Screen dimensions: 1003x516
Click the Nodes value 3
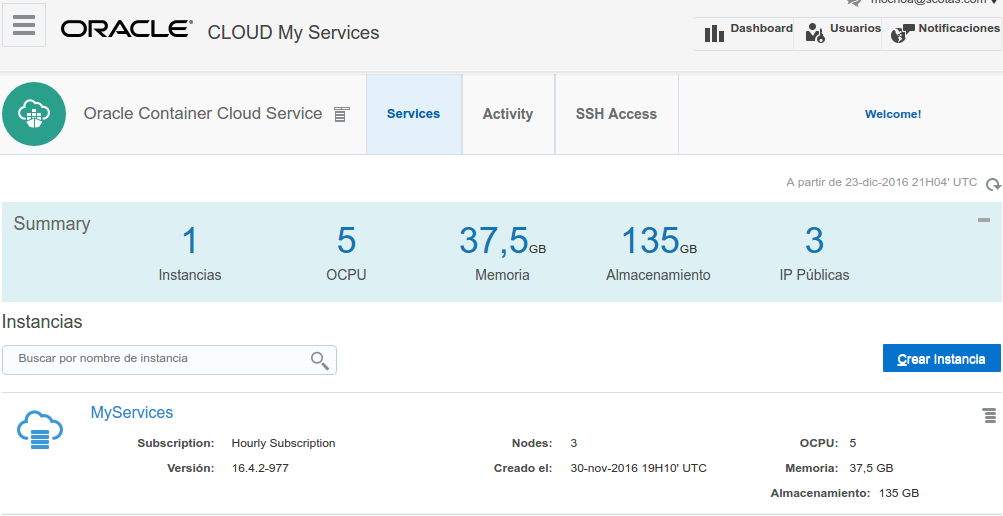574,443
